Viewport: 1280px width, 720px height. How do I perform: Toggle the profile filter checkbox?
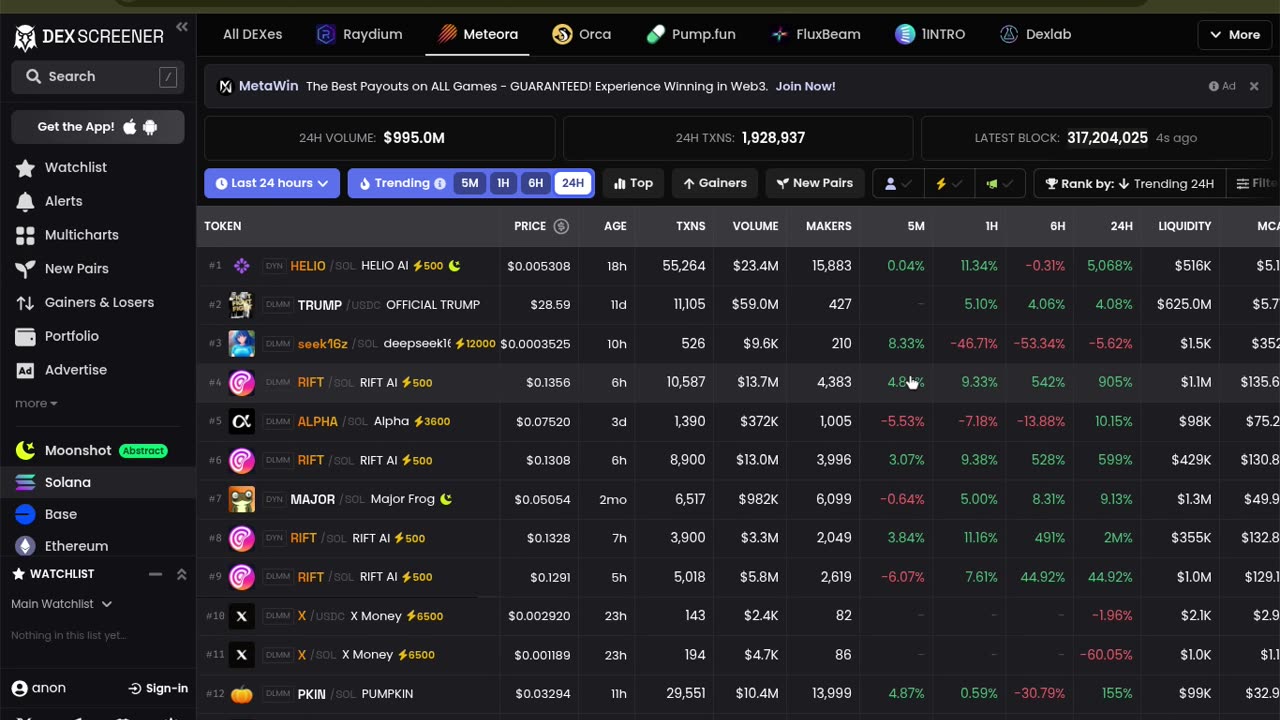point(898,183)
